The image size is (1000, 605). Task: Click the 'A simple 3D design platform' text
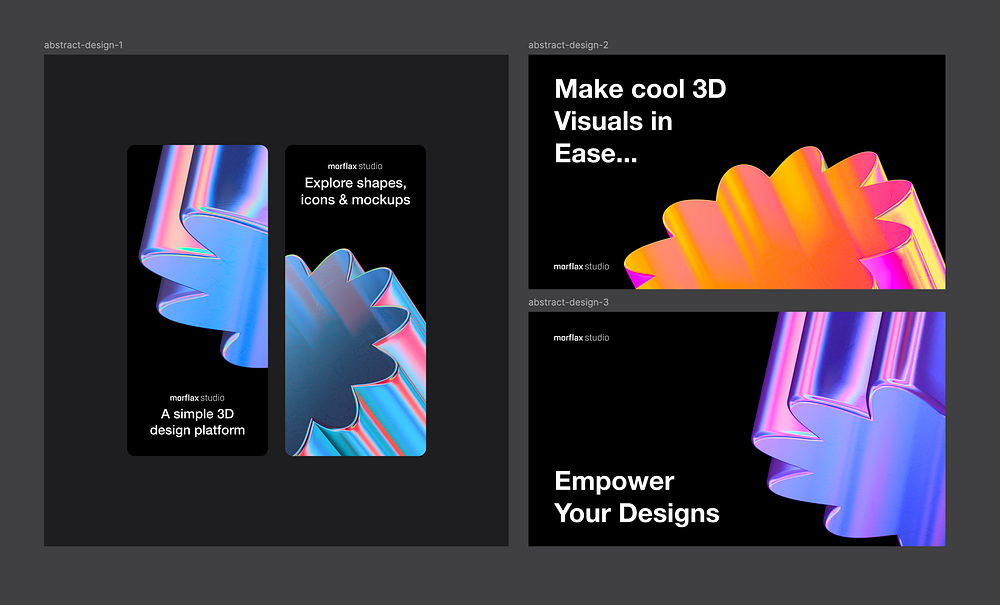197,422
